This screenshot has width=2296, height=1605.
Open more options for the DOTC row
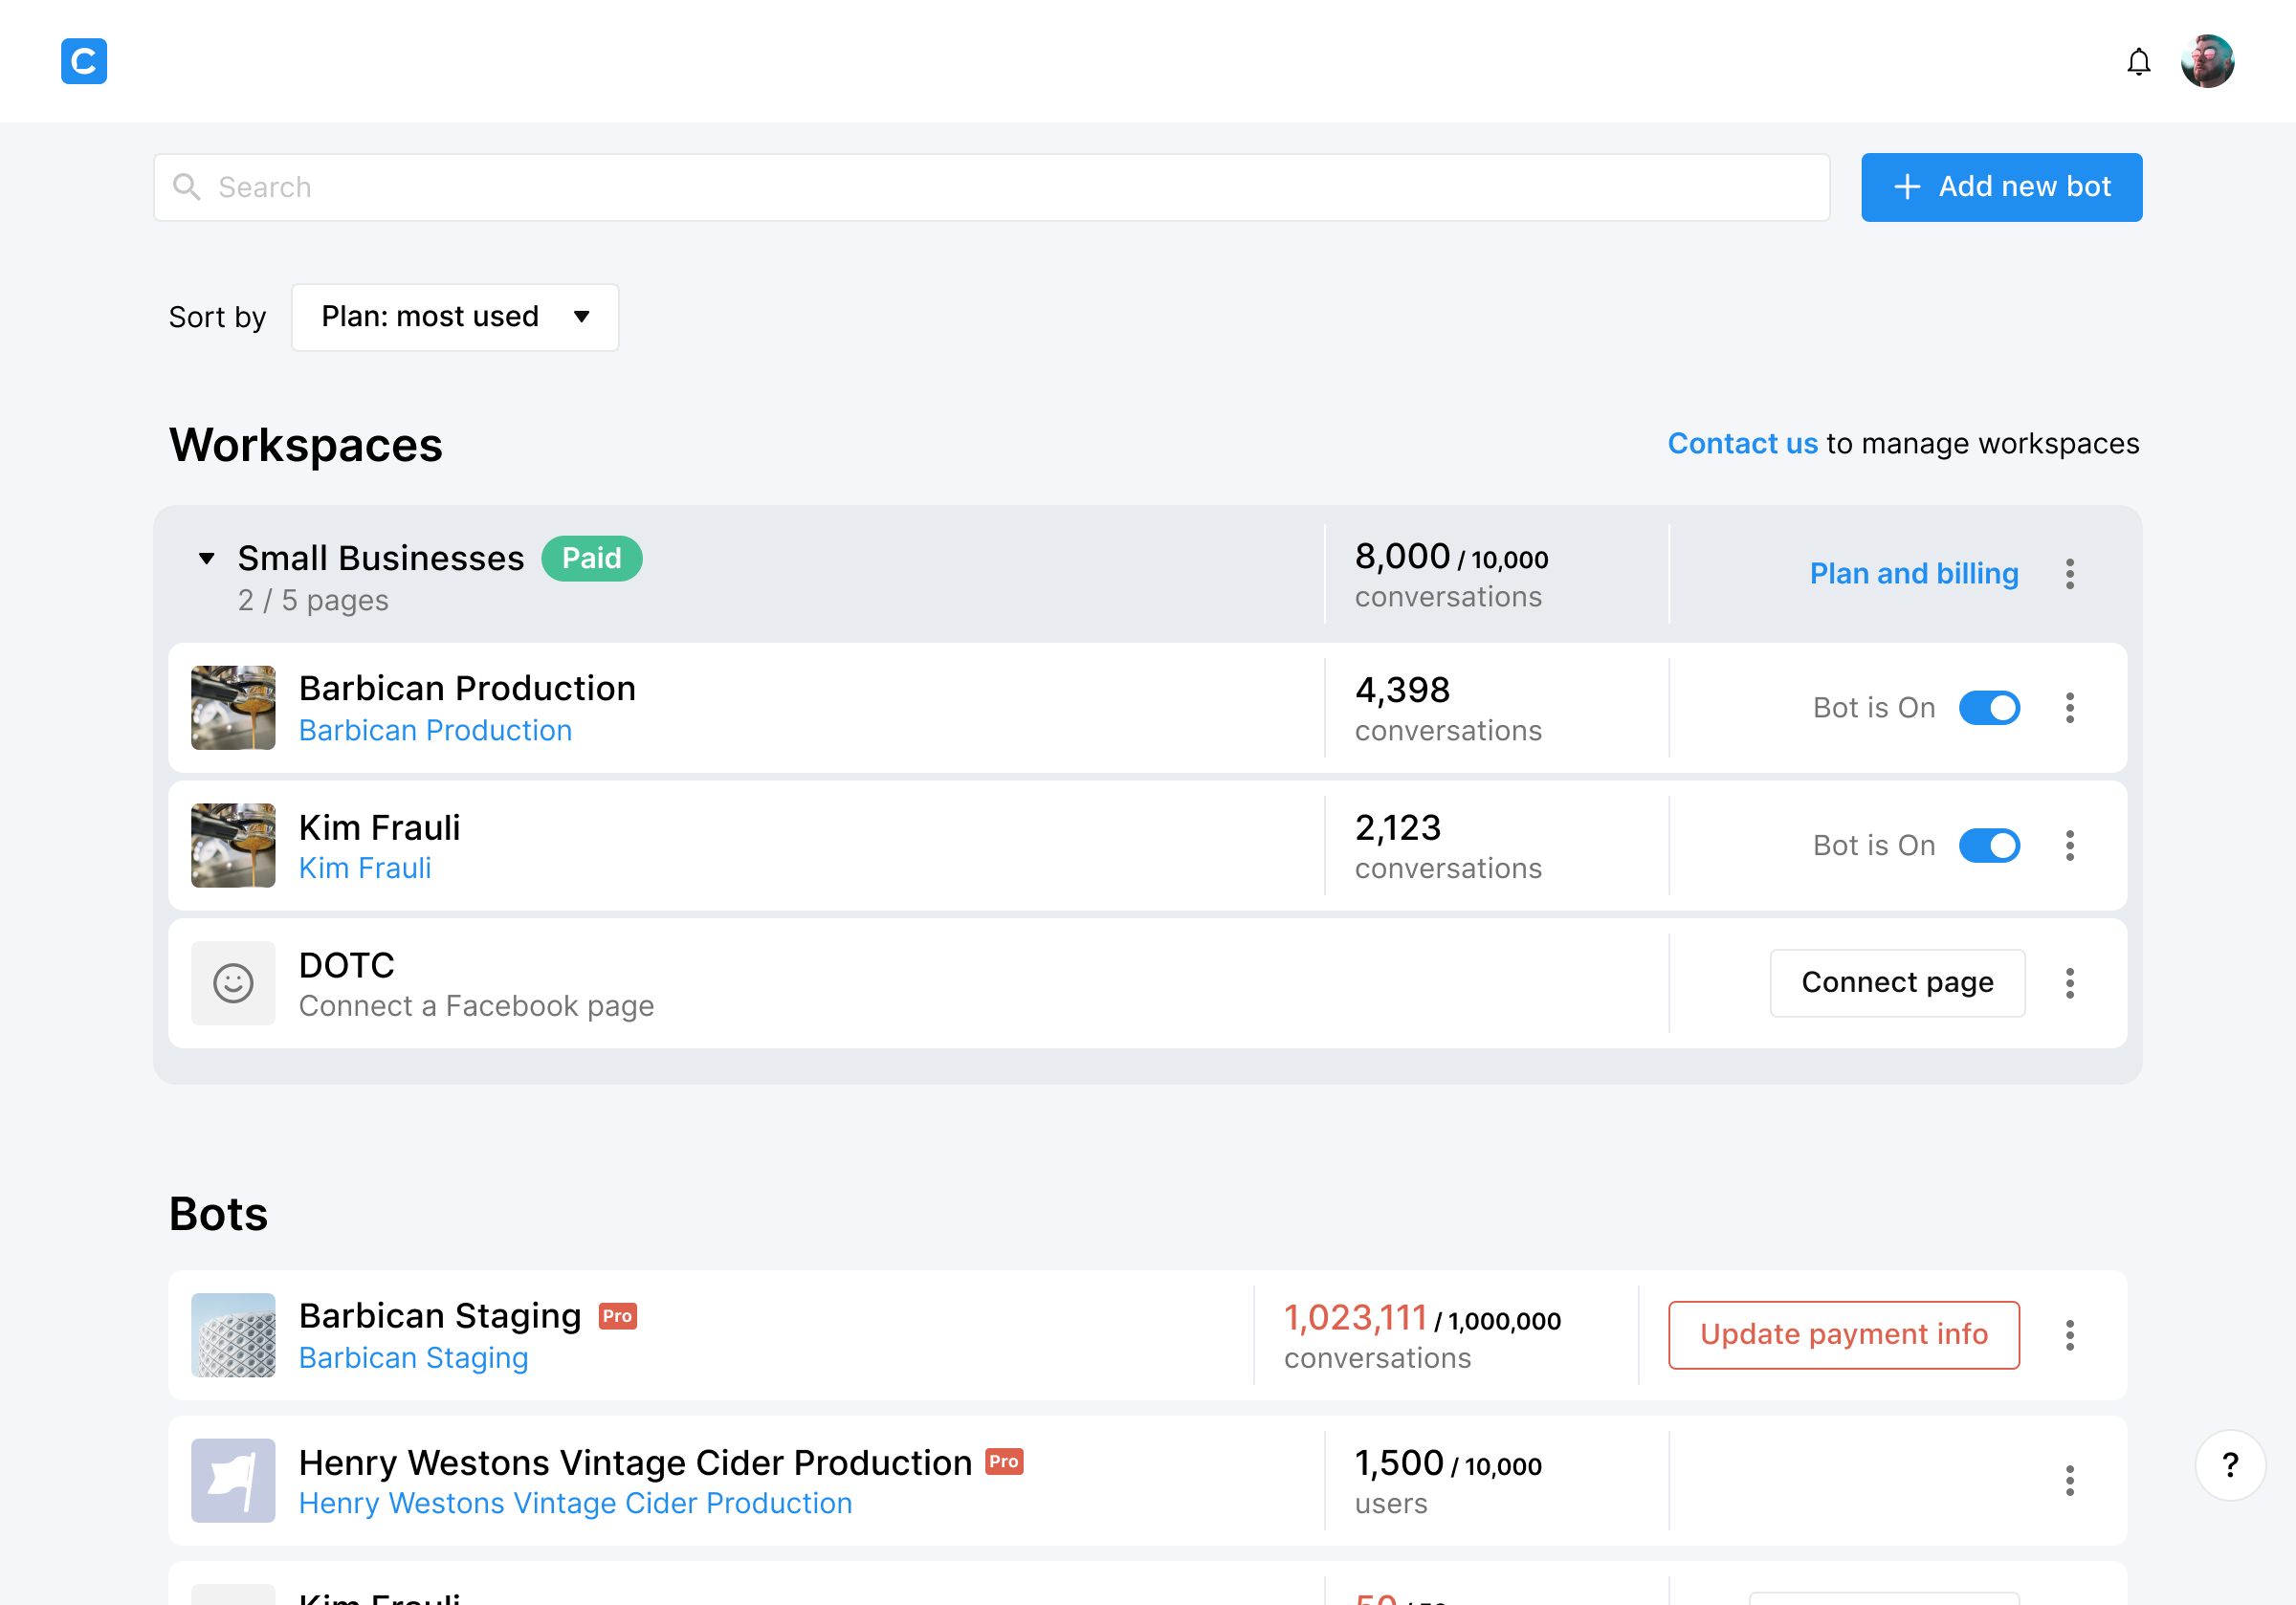pyautogui.click(x=2069, y=983)
